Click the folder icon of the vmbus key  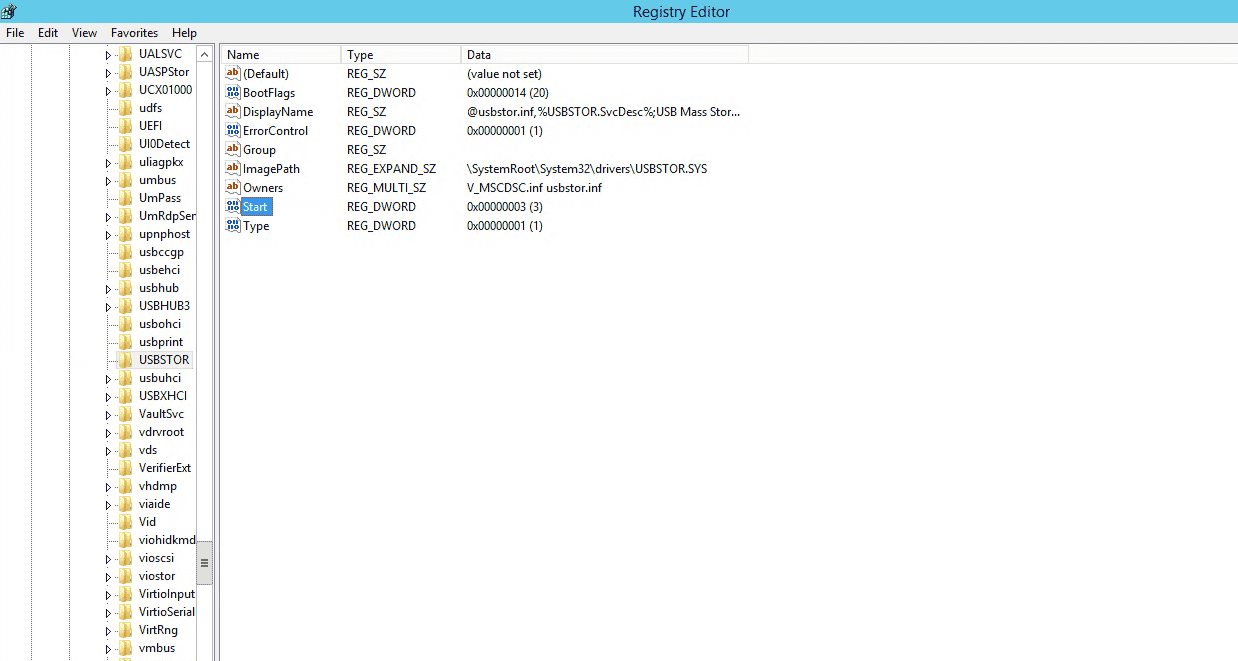click(126, 648)
